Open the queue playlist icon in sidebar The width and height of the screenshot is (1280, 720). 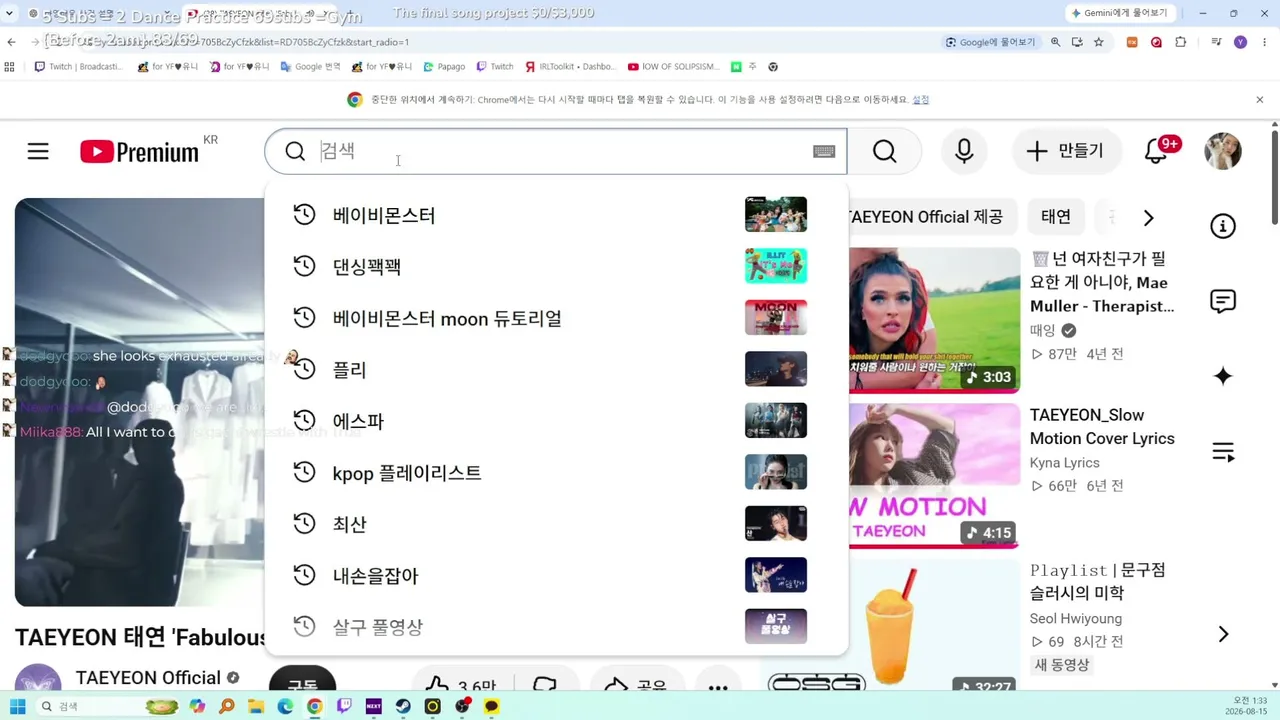[x=1223, y=452]
